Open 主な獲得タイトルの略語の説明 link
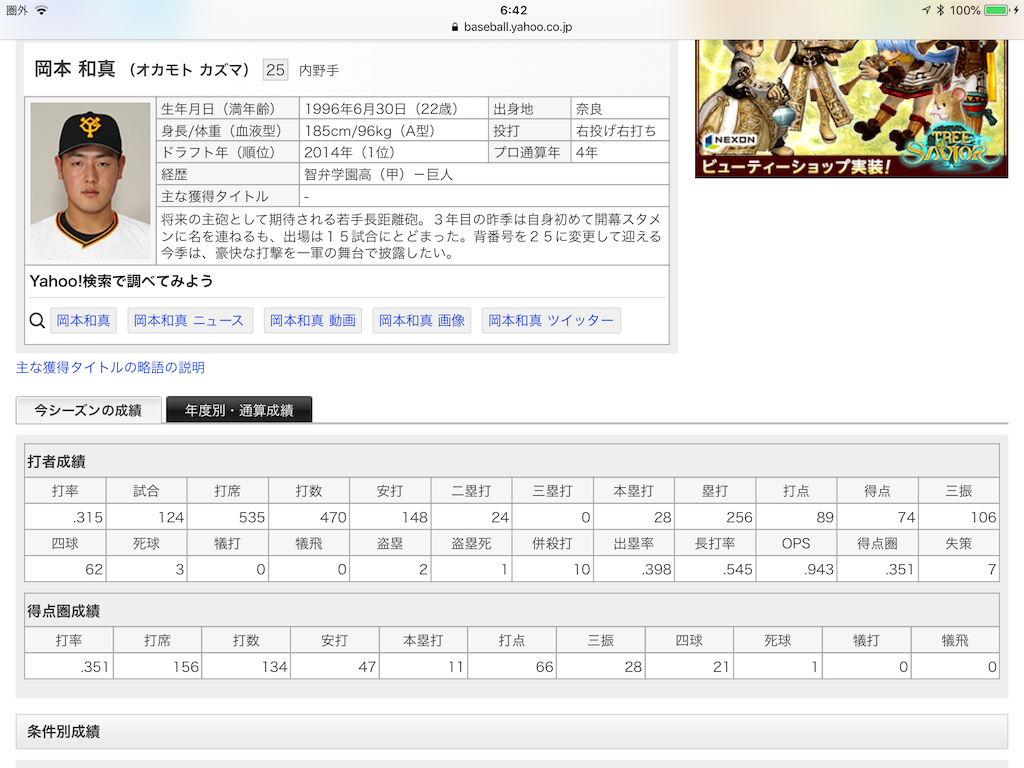Screen dimensions: 1024x768 tap(110, 368)
